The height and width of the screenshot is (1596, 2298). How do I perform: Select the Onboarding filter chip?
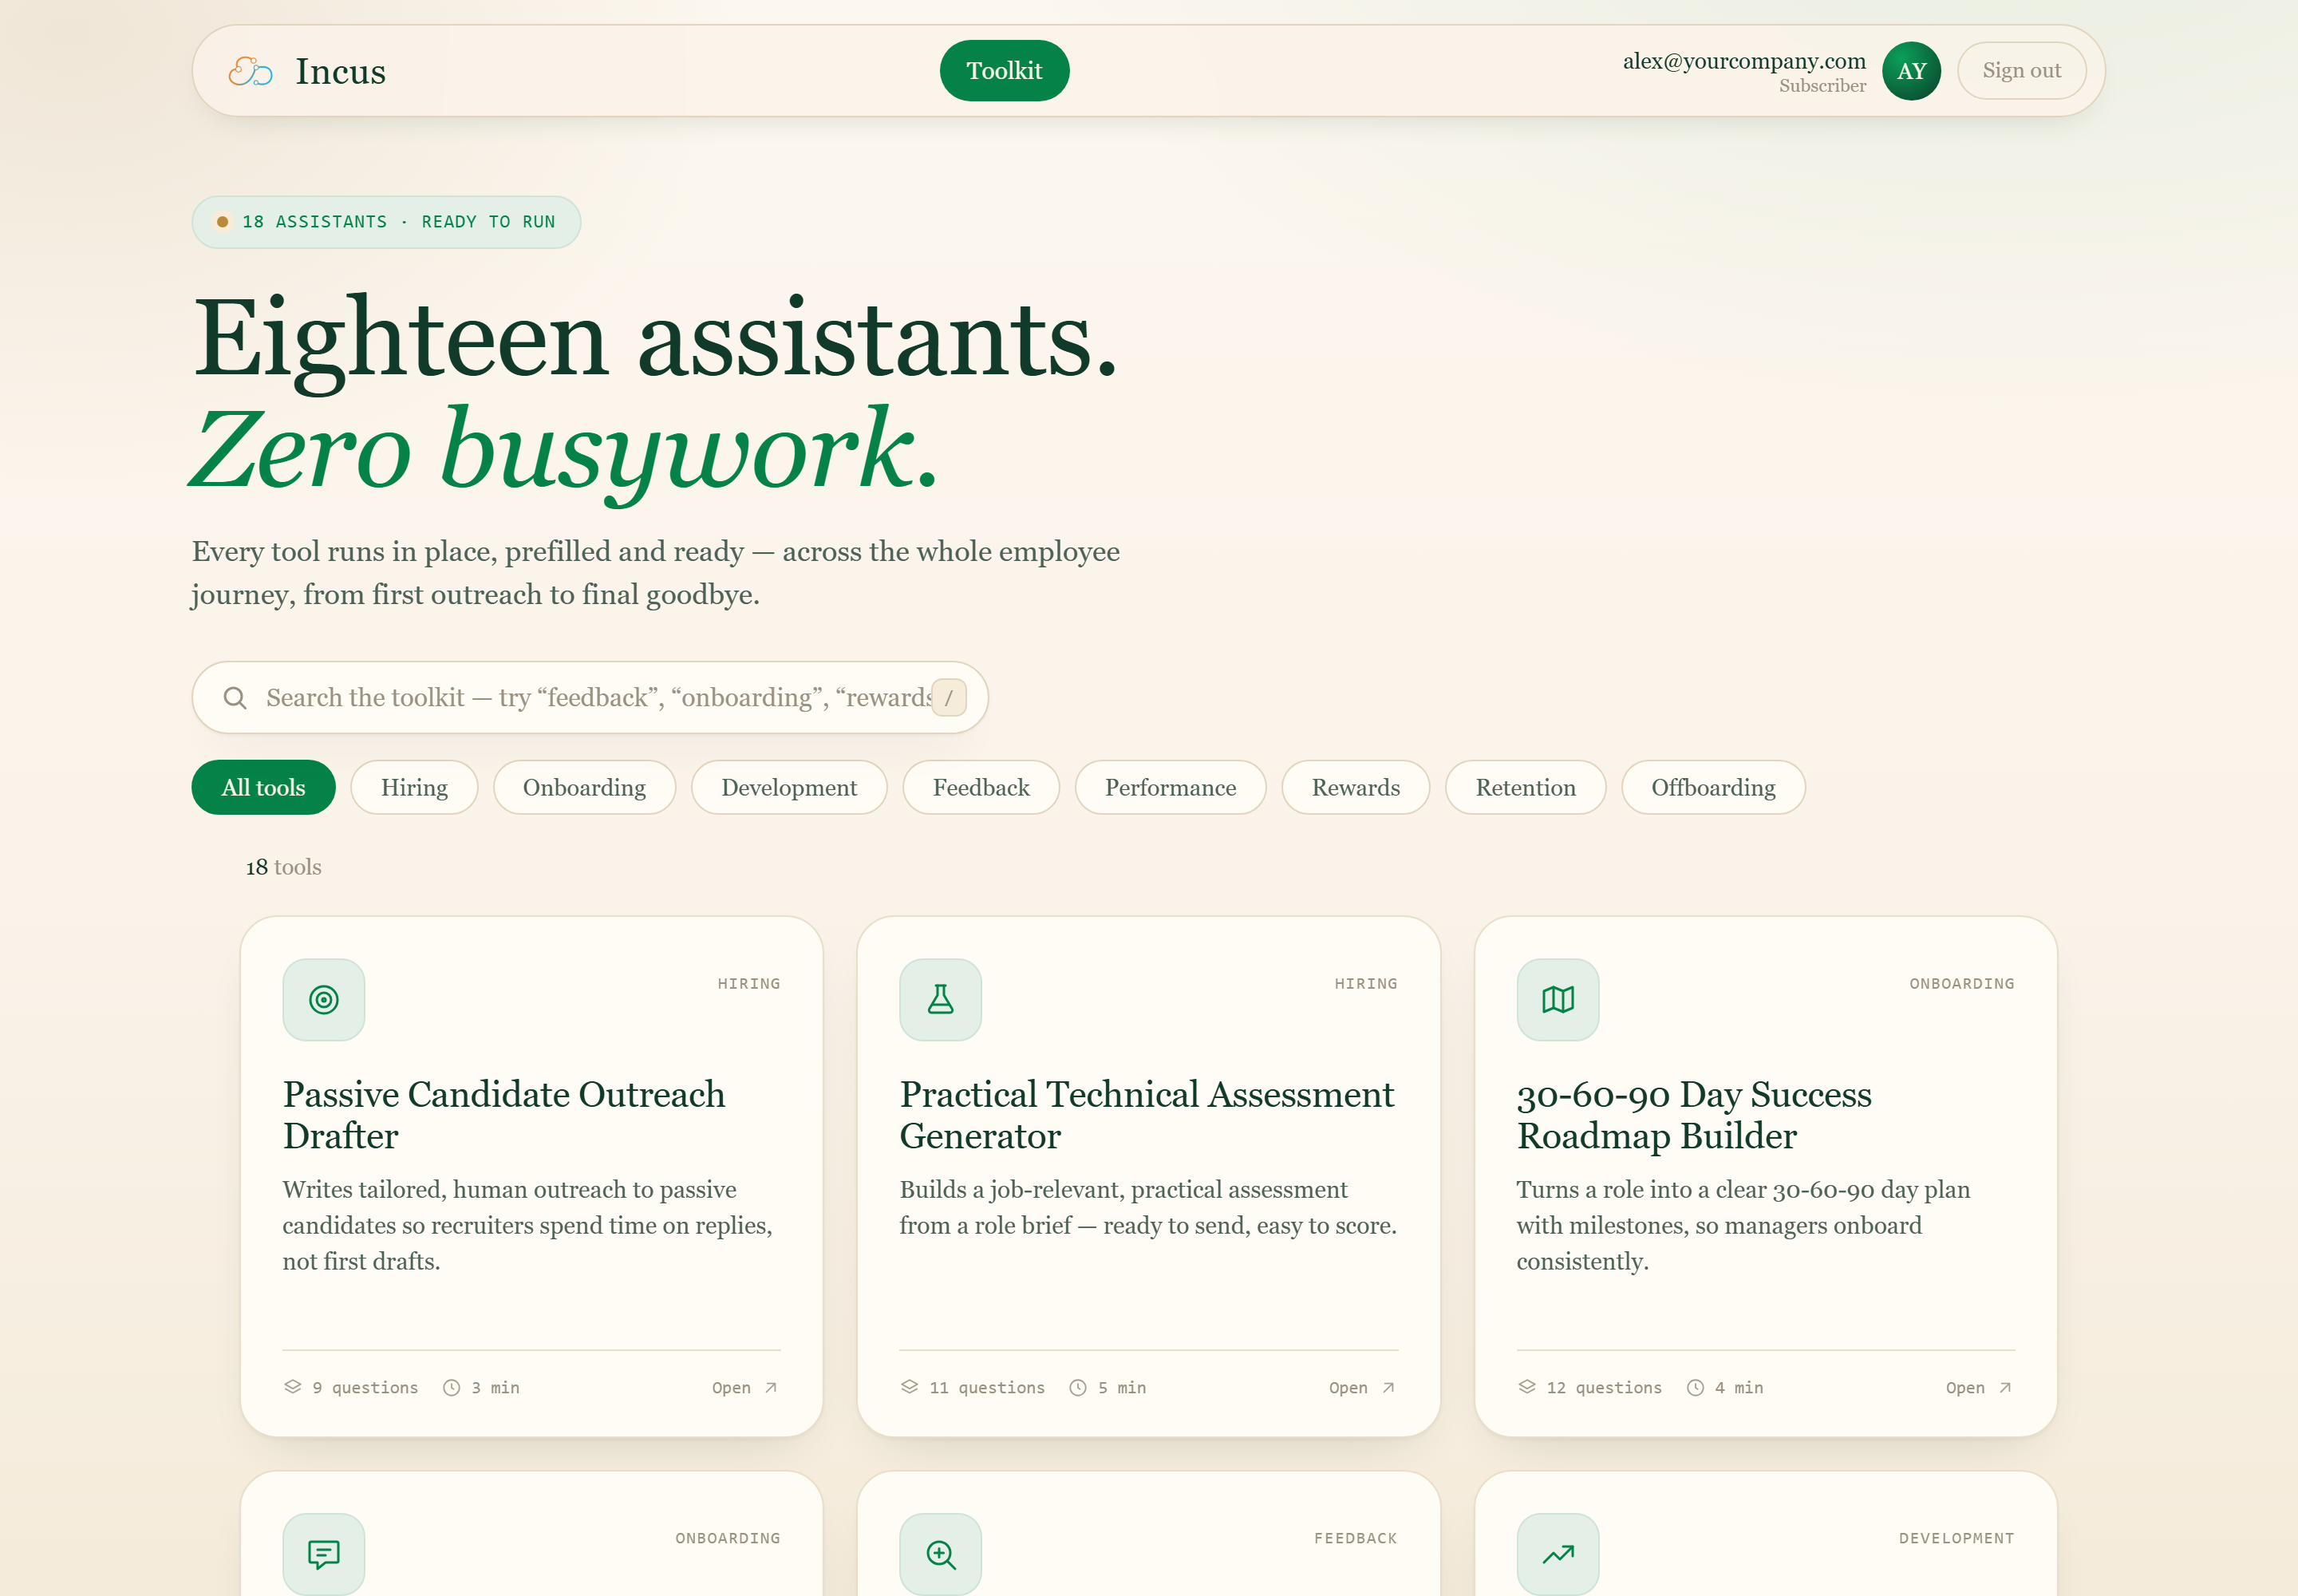584,787
